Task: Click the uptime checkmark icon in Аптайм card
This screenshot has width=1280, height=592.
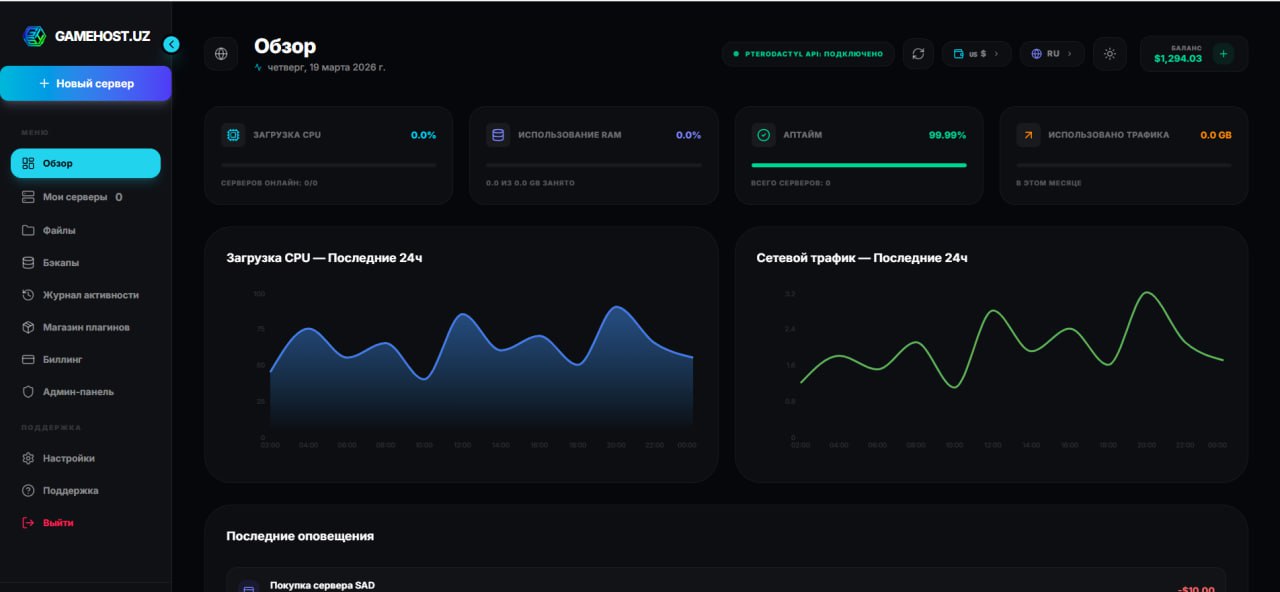Action: tap(763, 135)
